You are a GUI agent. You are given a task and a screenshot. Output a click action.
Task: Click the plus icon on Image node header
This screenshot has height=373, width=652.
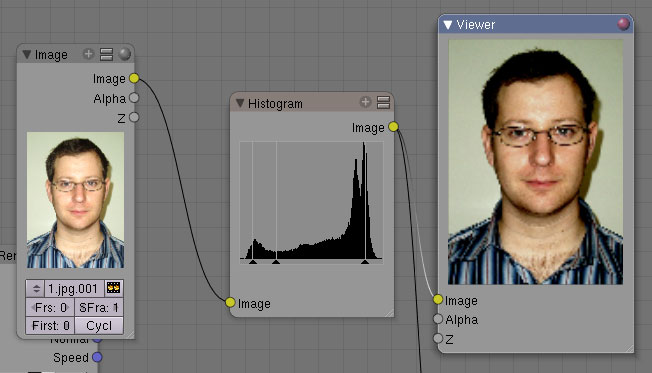click(x=88, y=54)
